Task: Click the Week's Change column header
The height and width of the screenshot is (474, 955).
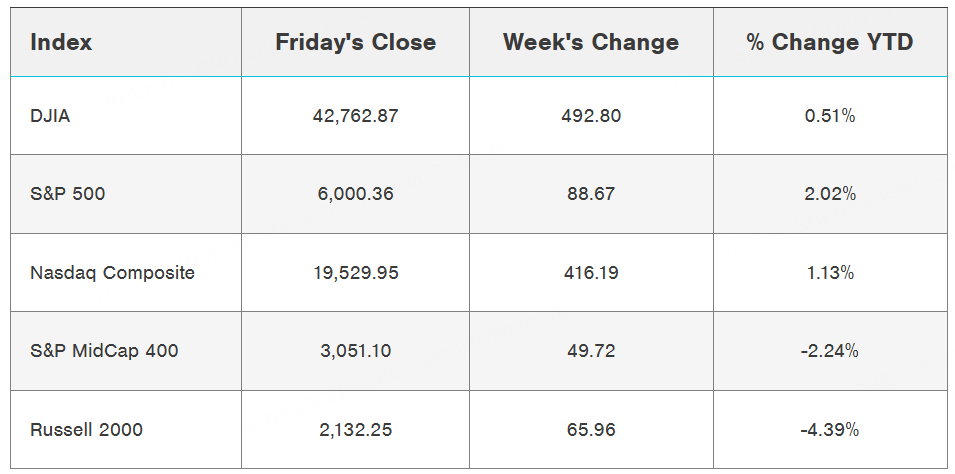Action: point(591,42)
